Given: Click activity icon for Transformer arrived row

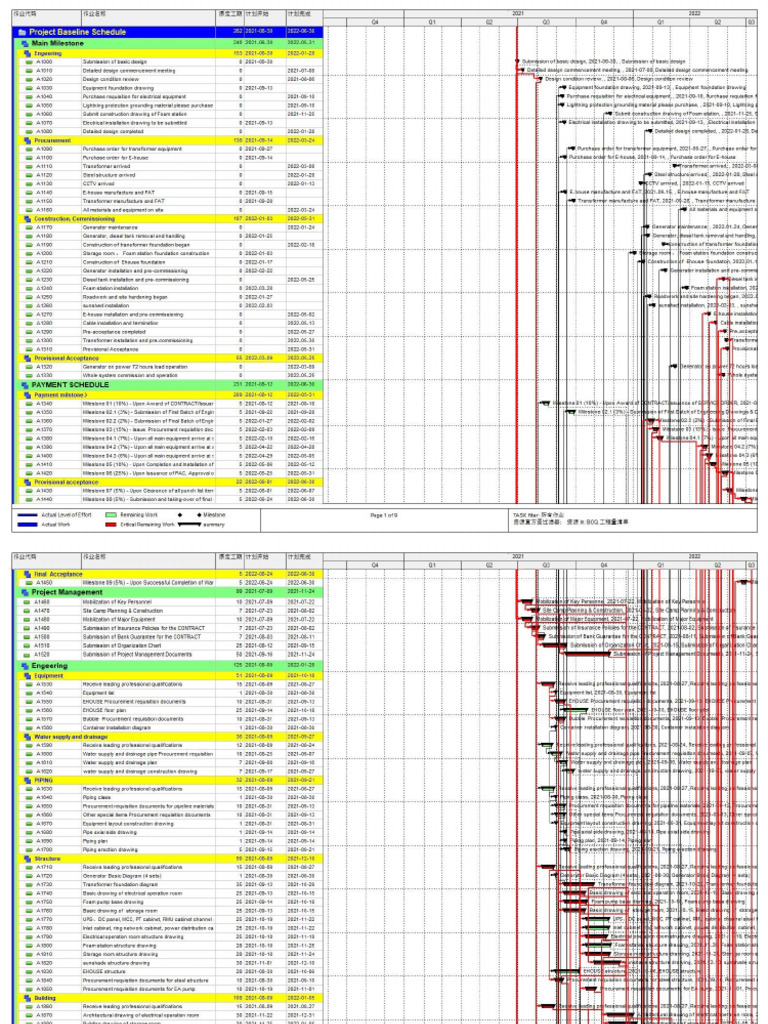Looking at the screenshot, I should 29,167.
